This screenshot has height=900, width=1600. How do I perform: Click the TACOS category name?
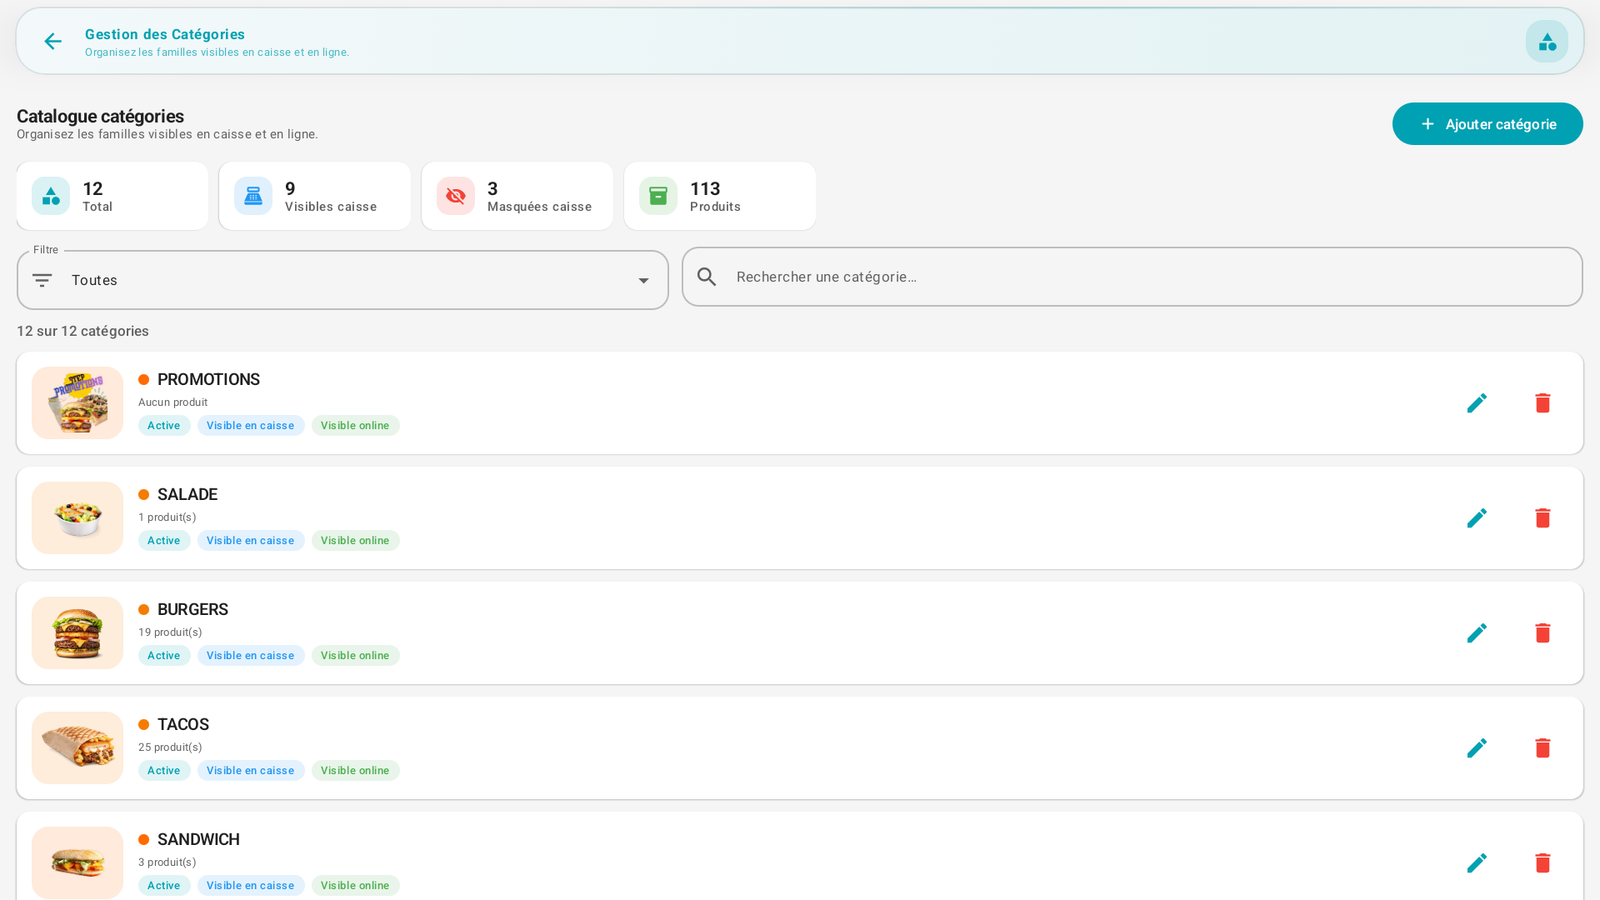point(183,724)
